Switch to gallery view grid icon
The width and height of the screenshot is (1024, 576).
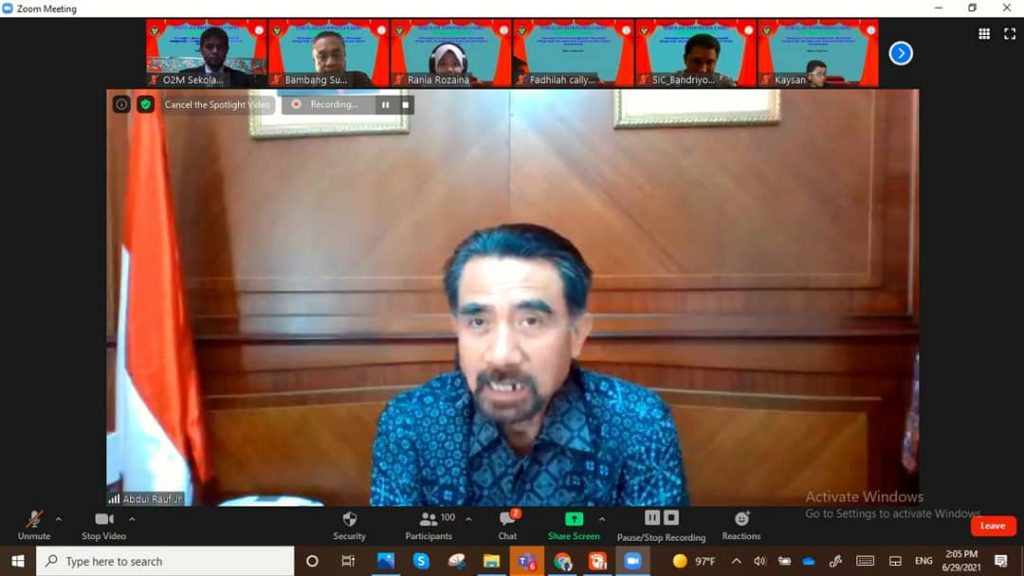coord(984,34)
